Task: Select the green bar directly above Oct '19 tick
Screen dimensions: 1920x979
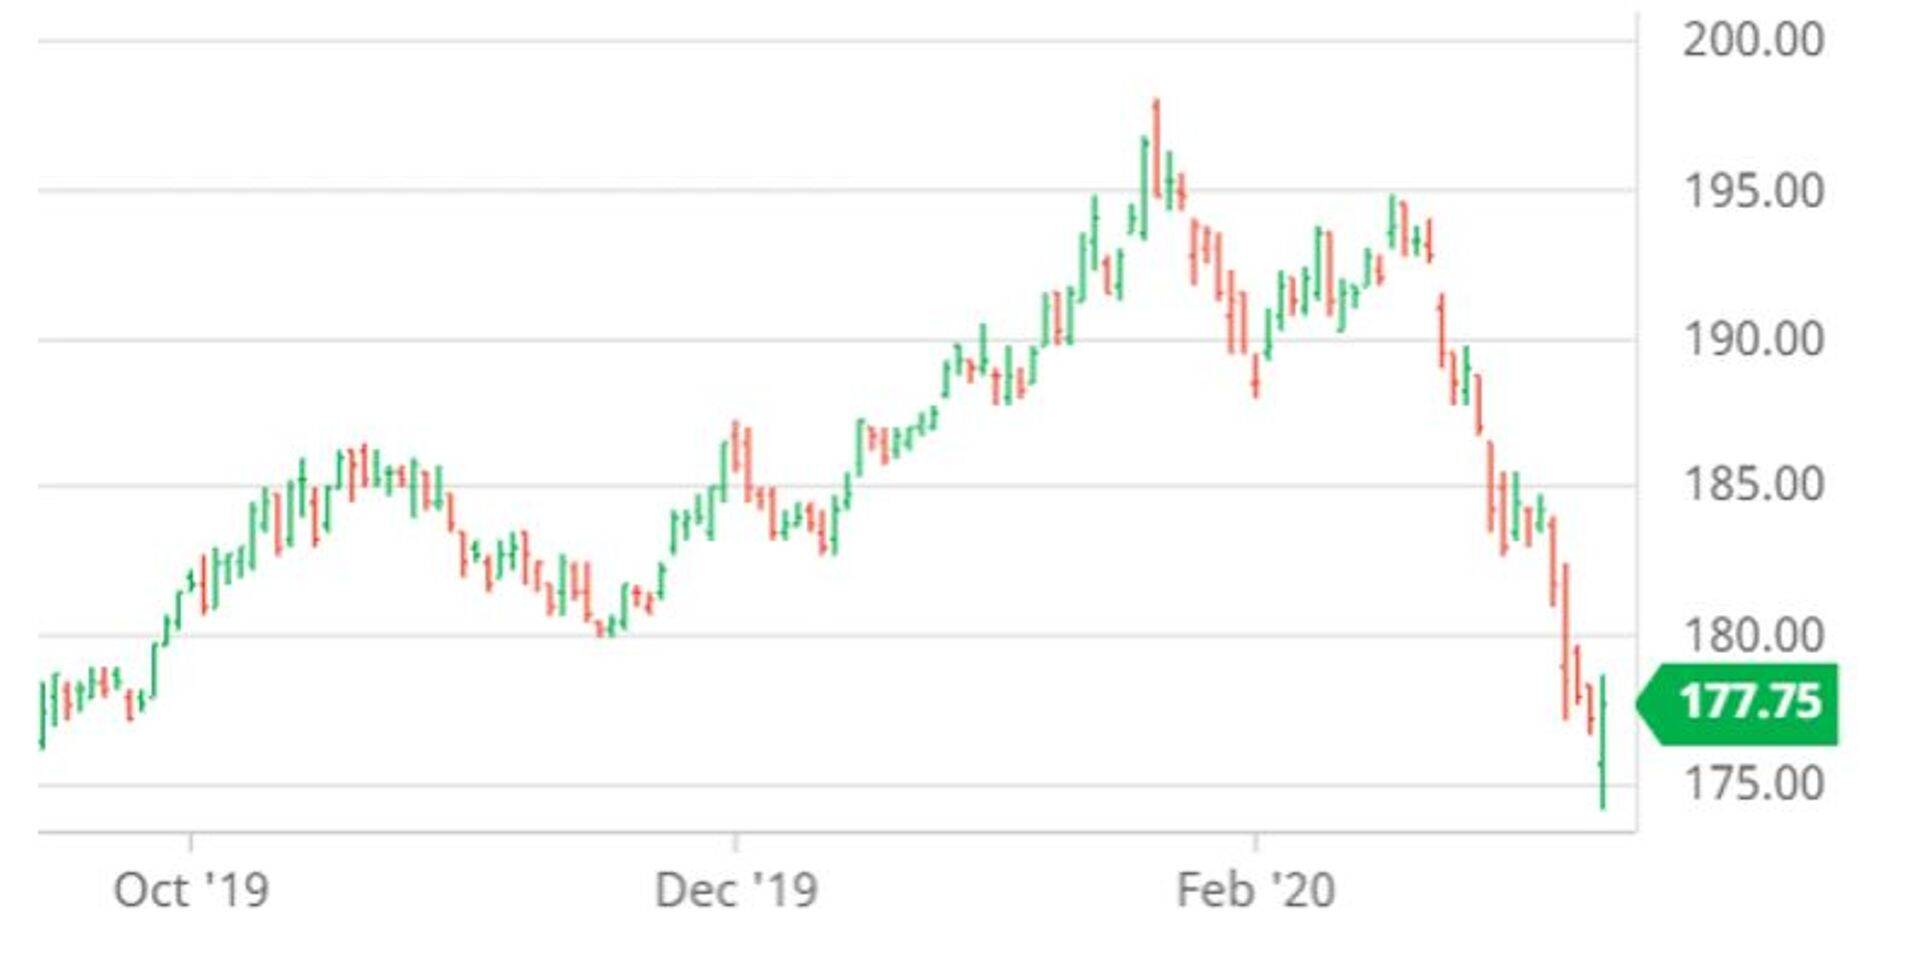Action: [x=191, y=580]
